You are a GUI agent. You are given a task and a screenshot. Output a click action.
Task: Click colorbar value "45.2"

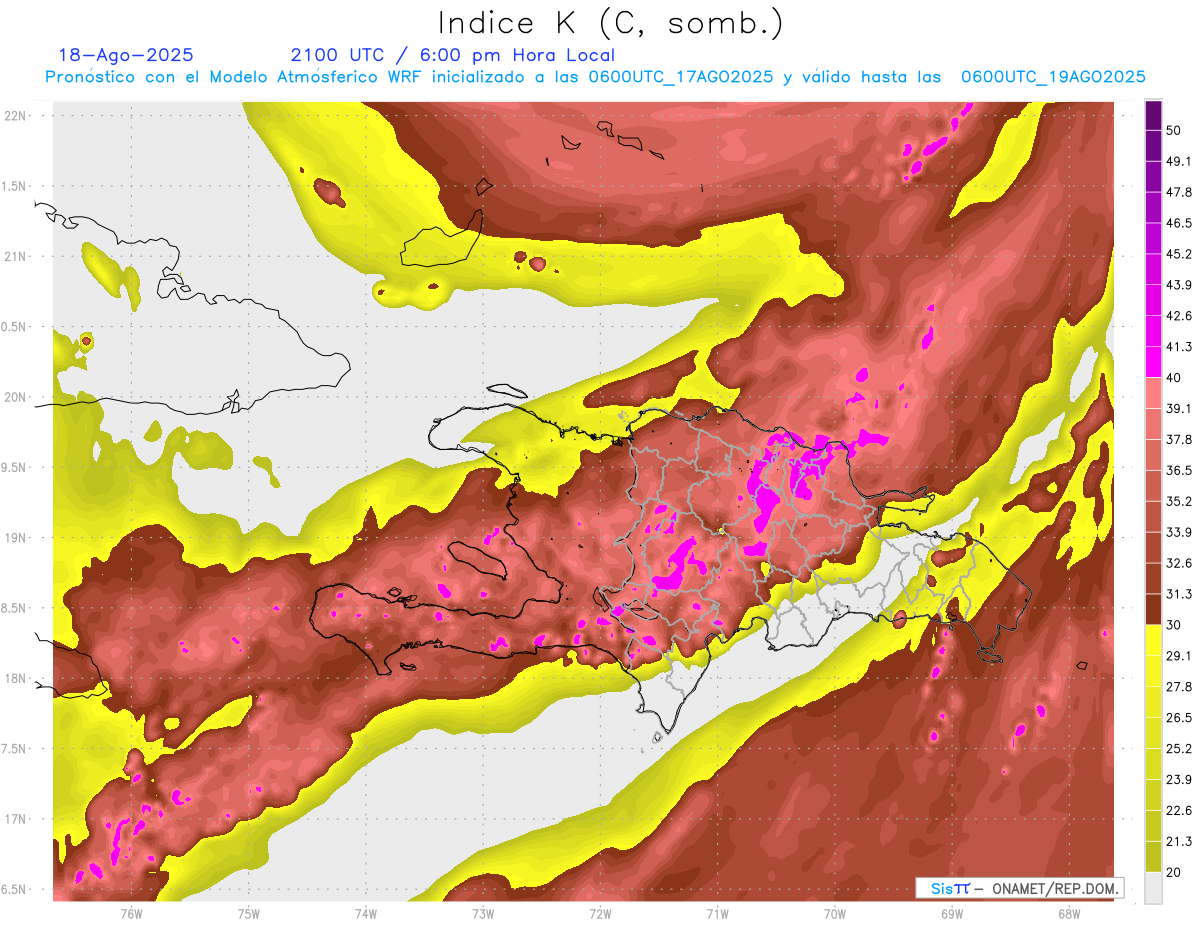coord(1179,254)
